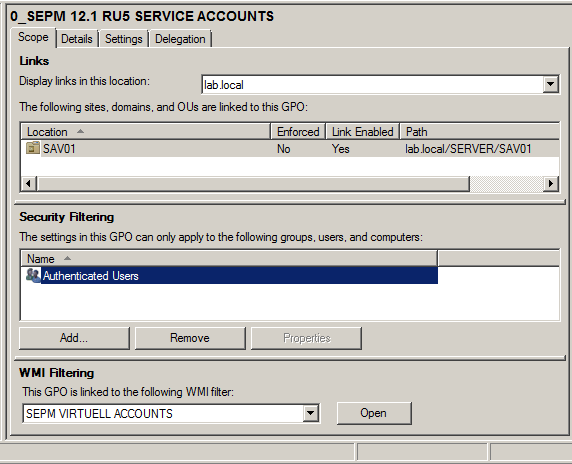Click the Link Enabled column header
The height and width of the screenshot is (464, 572).
[x=363, y=132]
